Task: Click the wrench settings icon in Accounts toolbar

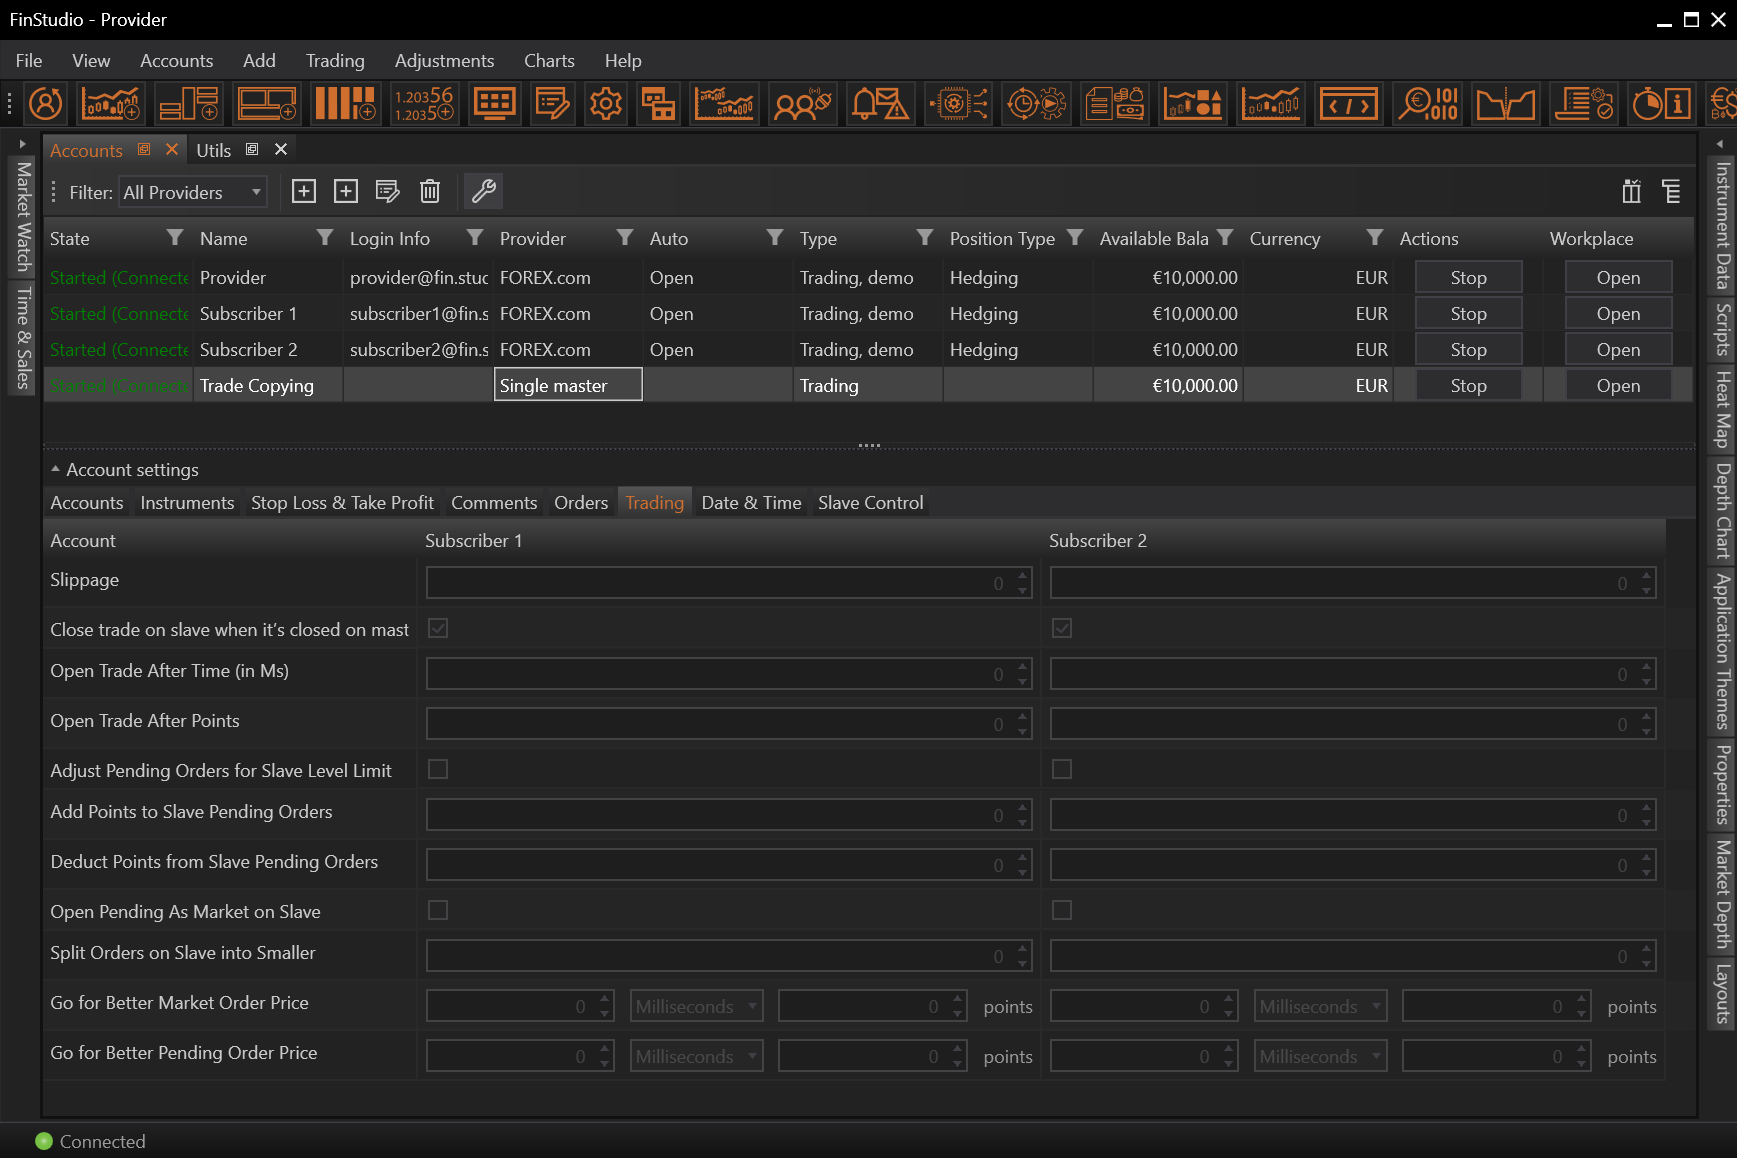Action: 484,191
